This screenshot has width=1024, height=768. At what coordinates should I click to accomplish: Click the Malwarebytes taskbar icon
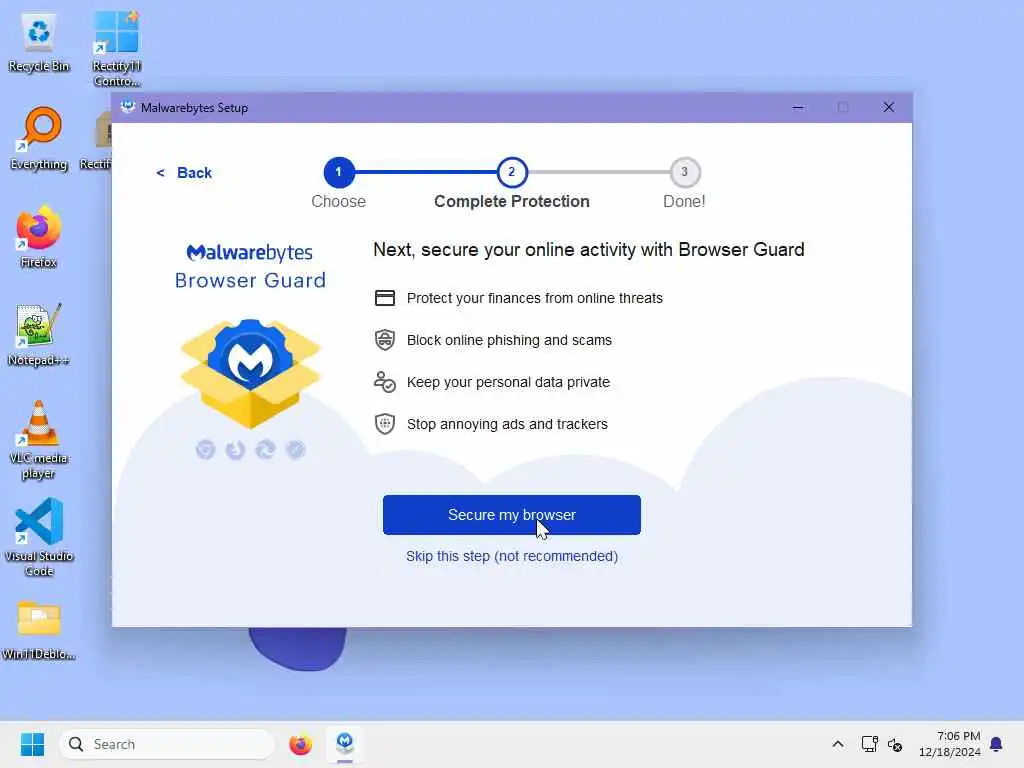pyautogui.click(x=345, y=744)
